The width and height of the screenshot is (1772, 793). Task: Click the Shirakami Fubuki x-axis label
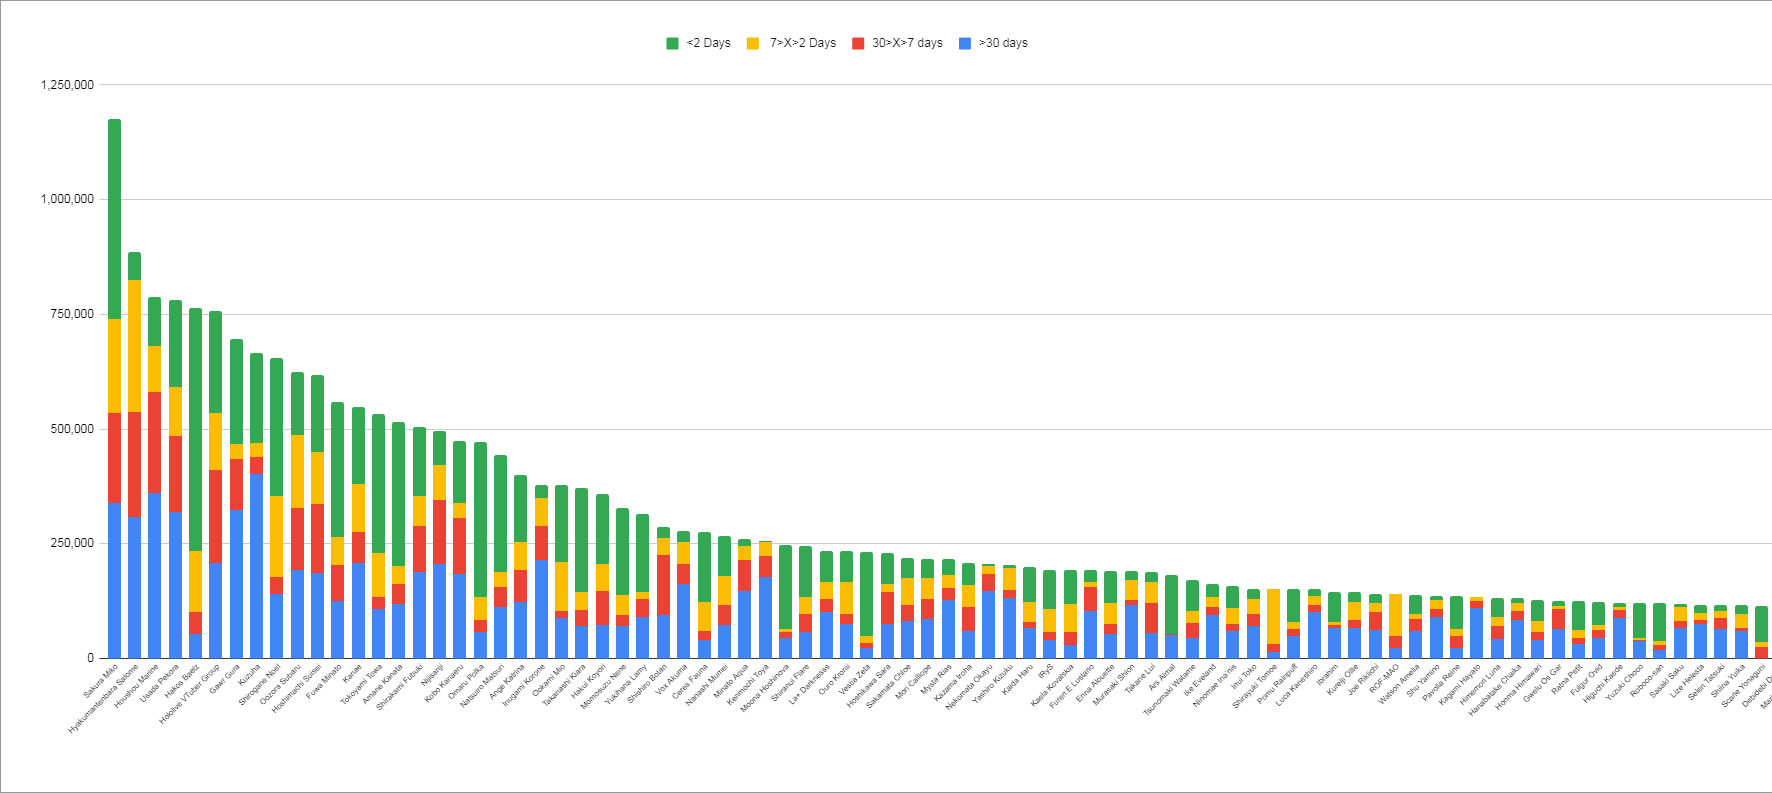pos(400,686)
